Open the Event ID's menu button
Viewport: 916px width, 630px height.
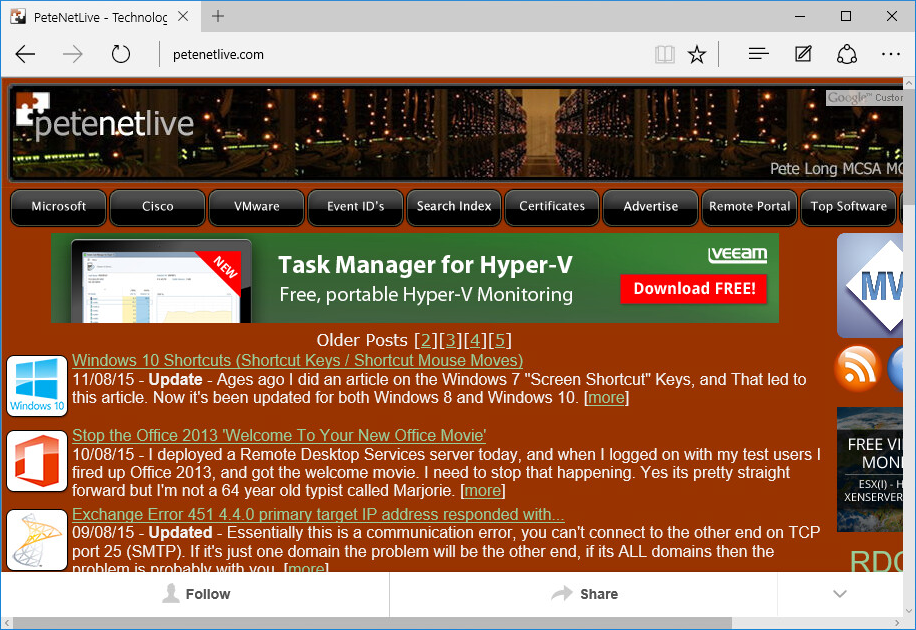tap(355, 207)
